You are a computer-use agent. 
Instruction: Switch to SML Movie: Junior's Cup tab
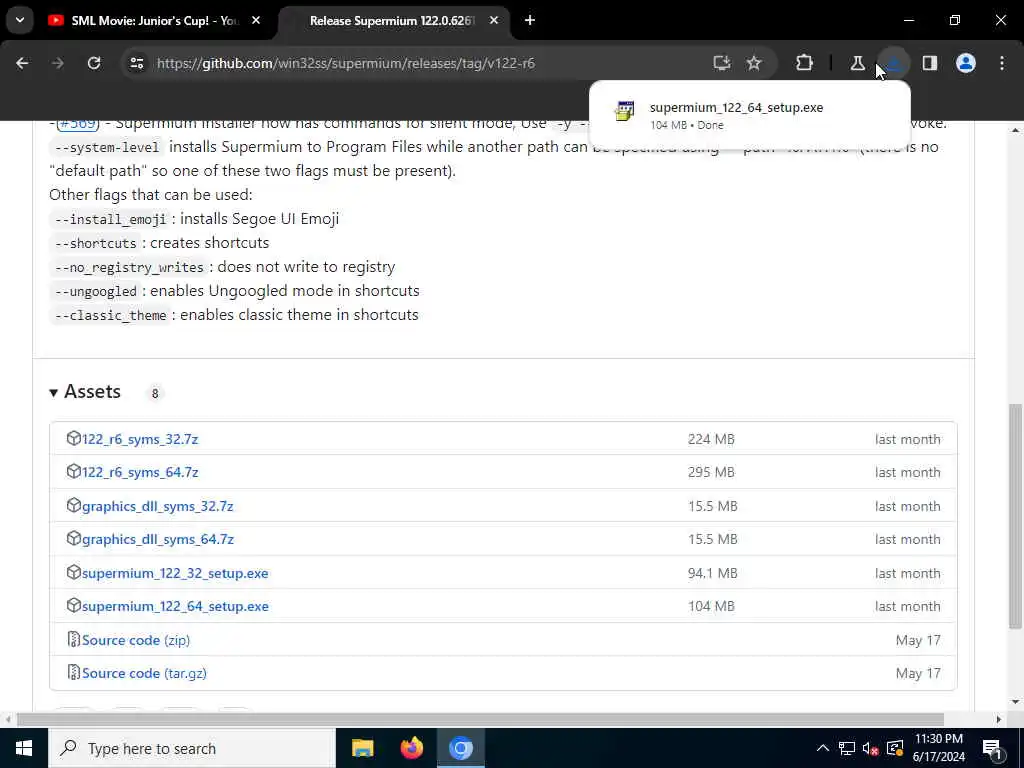click(155, 21)
